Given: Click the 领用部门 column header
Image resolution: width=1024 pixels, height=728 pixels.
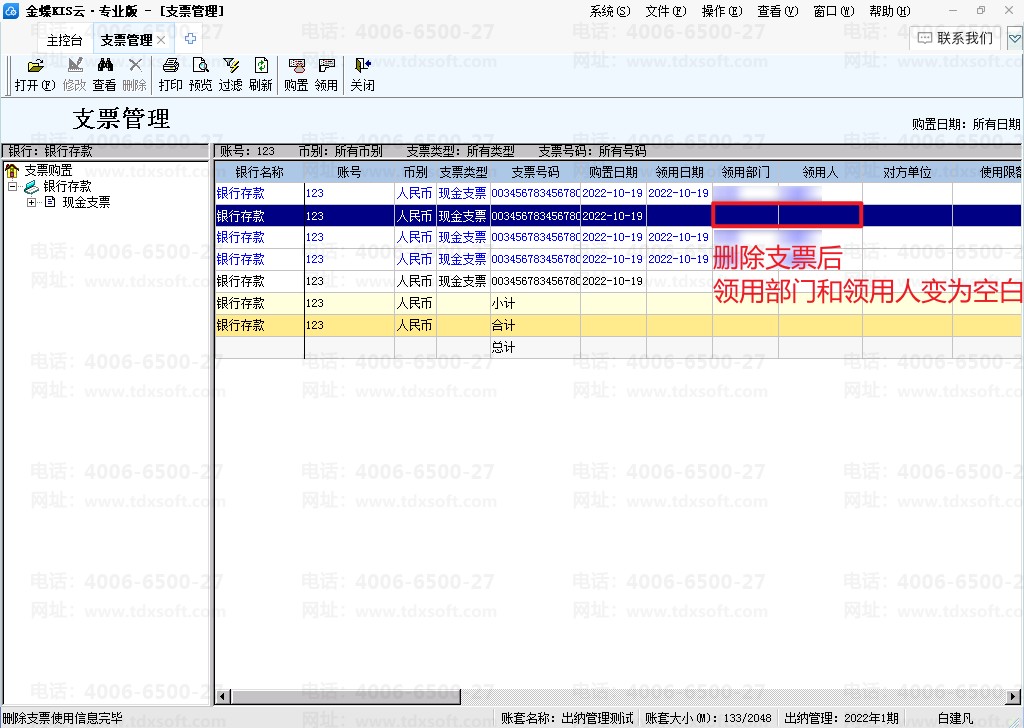Looking at the screenshot, I should coord(745,172).
